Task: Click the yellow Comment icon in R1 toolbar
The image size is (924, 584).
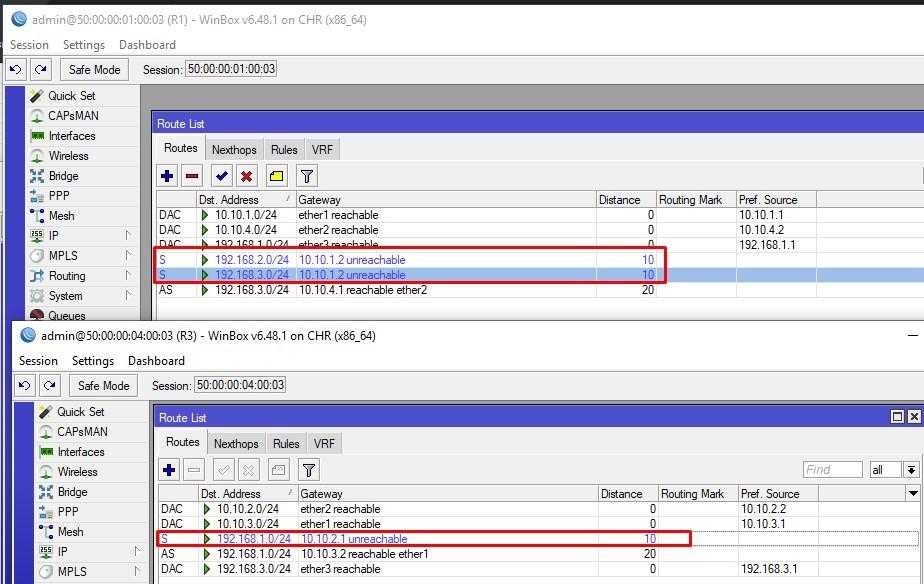Action: click(x=277, y=177)
